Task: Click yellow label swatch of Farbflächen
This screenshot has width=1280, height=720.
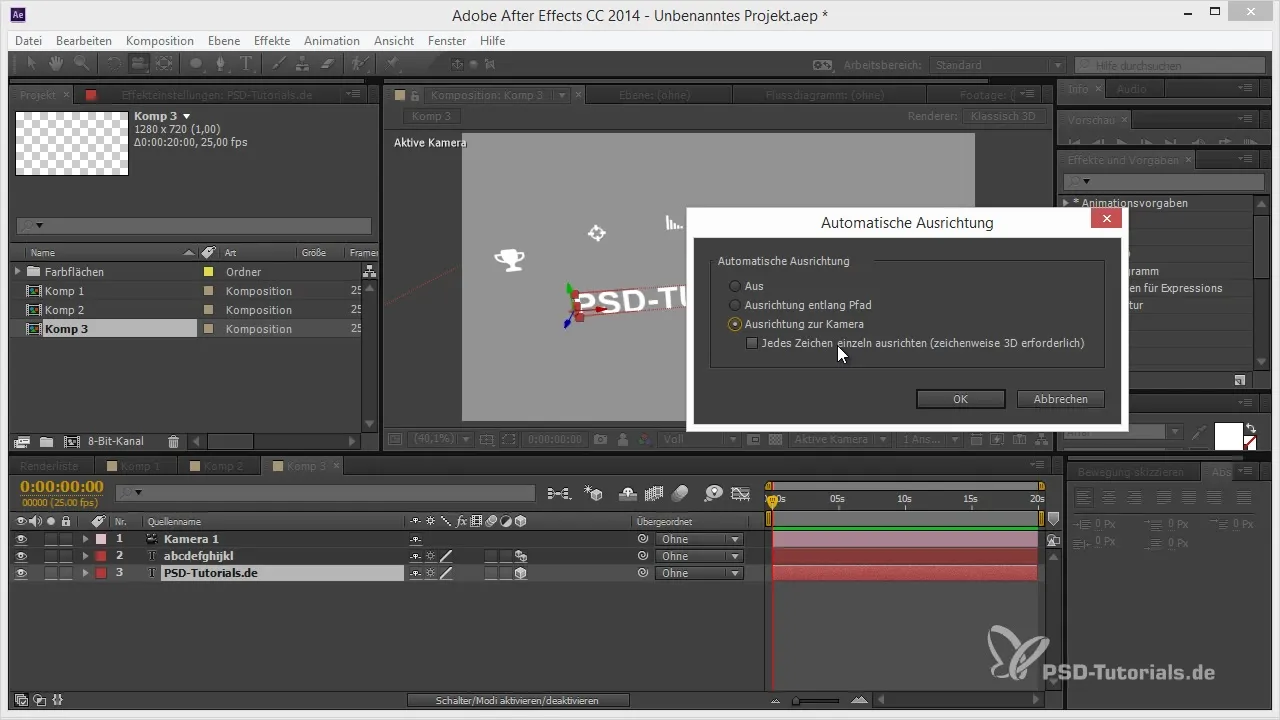Action: tap(209, 271)
